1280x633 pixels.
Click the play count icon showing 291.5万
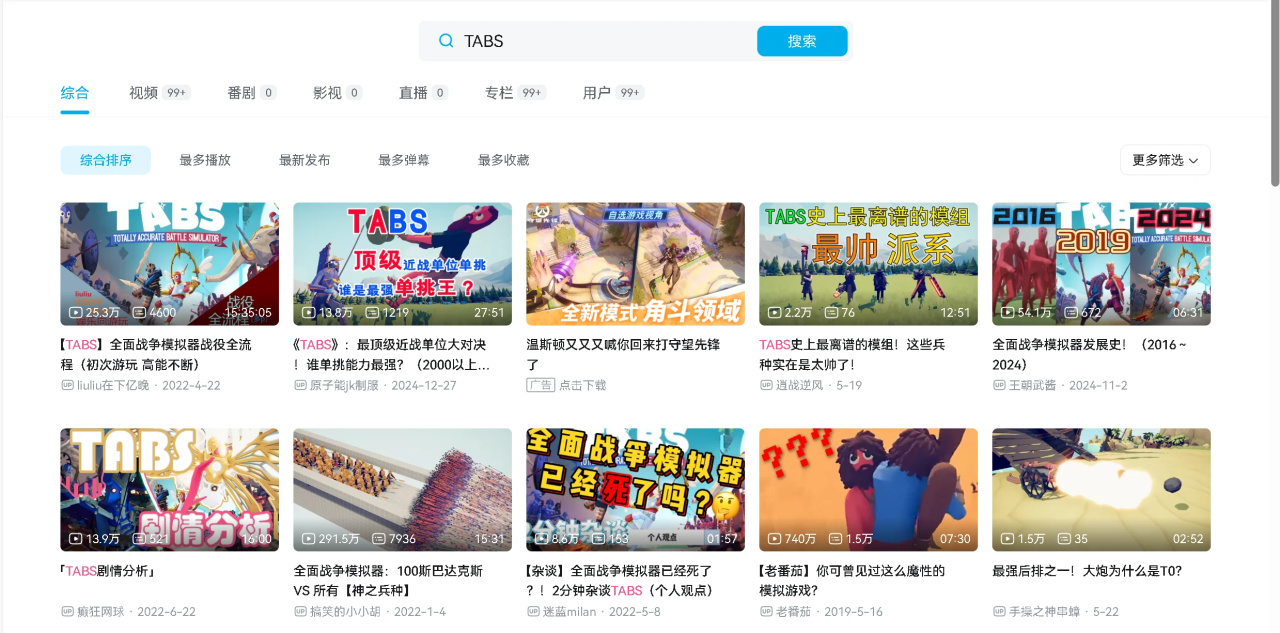pyautogui.click(x=309, y=539)
